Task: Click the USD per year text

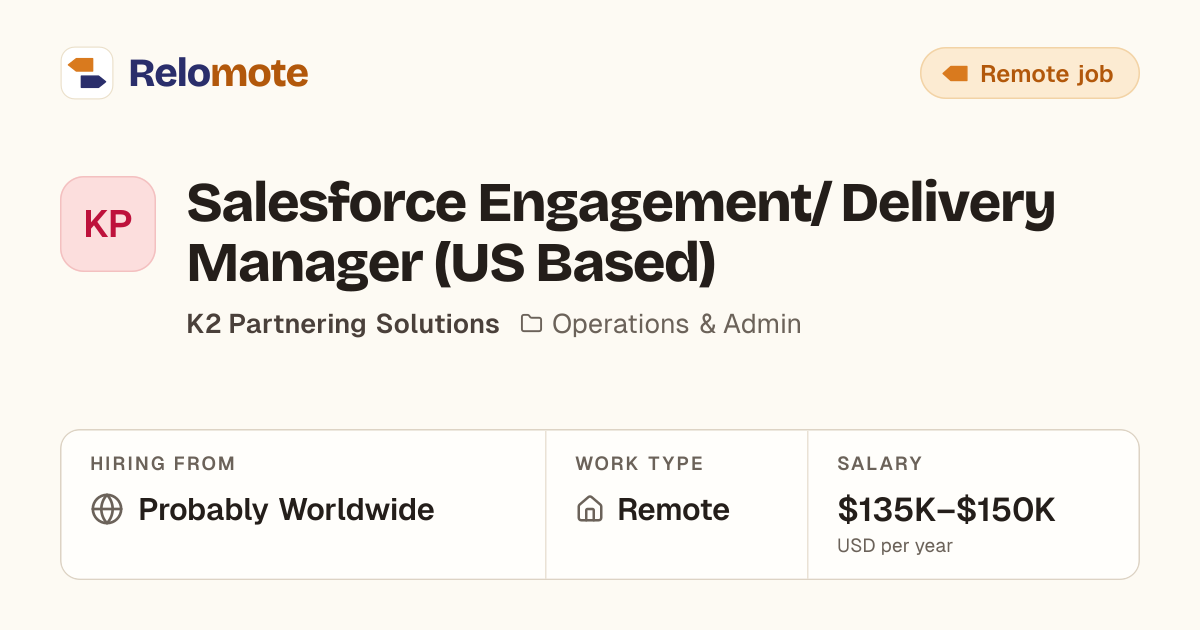Action: click(x=895, y=546)
